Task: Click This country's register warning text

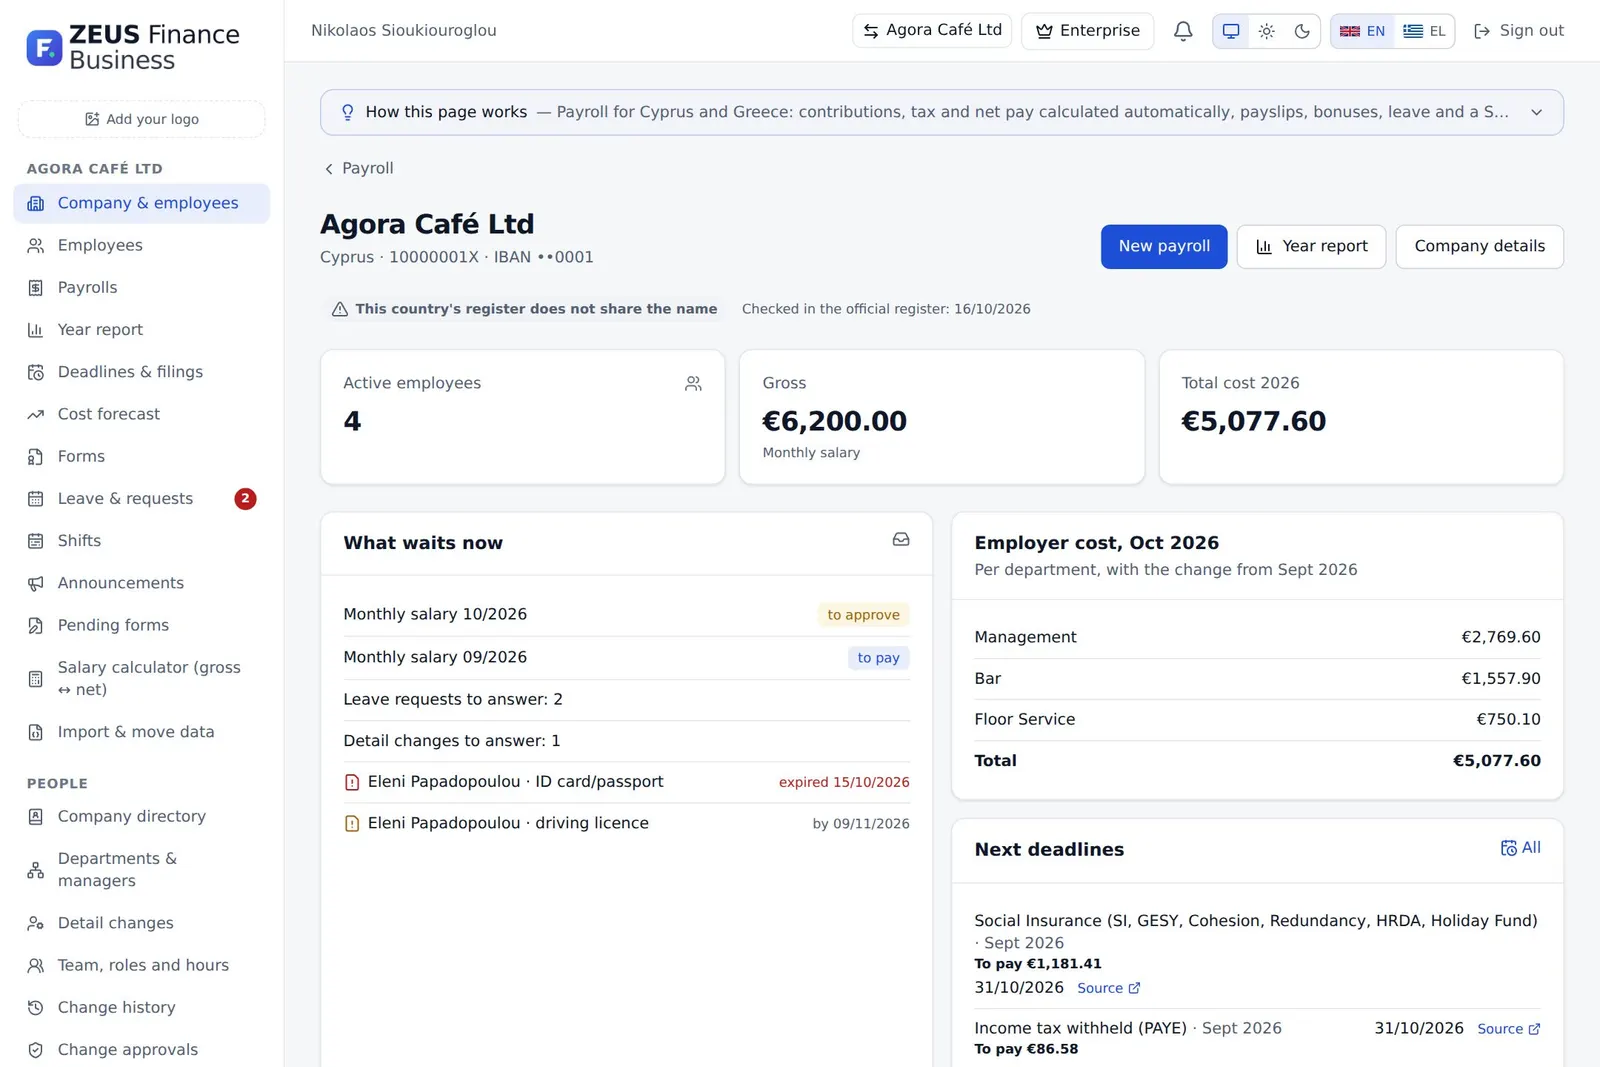Action: 536,309
